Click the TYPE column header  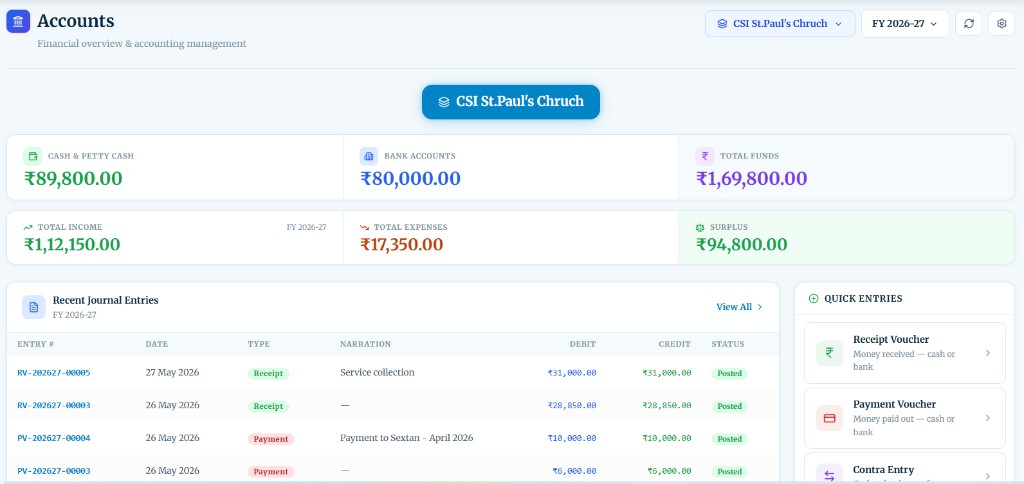[259, 344]
